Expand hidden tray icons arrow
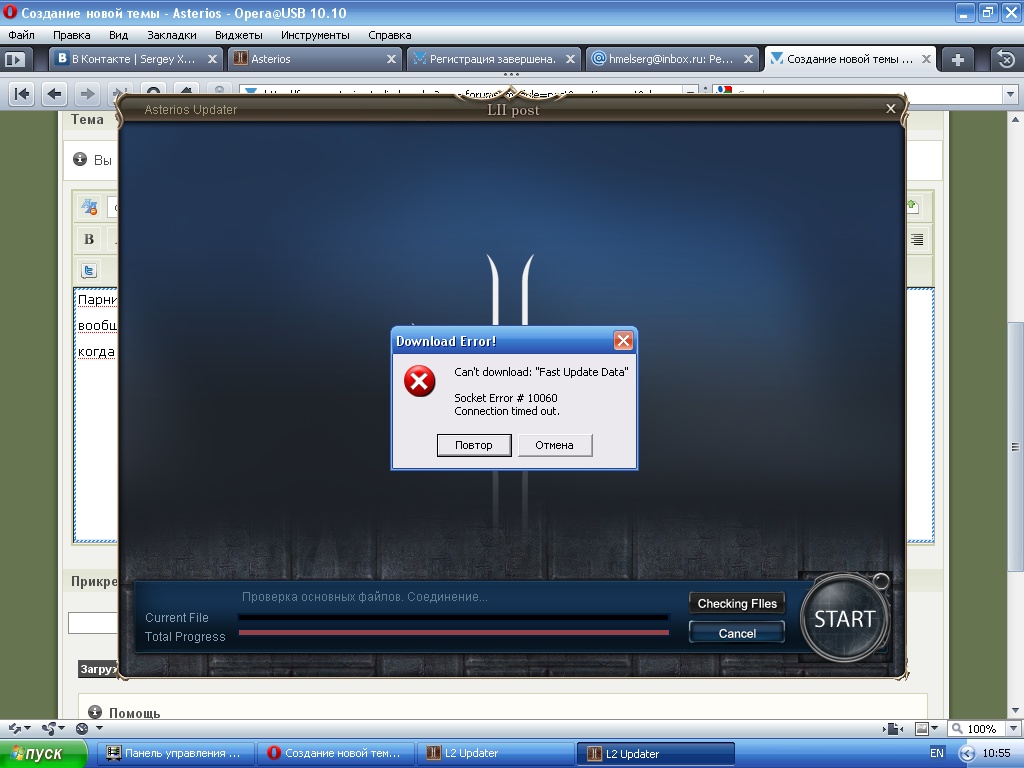 click(967, 754)
